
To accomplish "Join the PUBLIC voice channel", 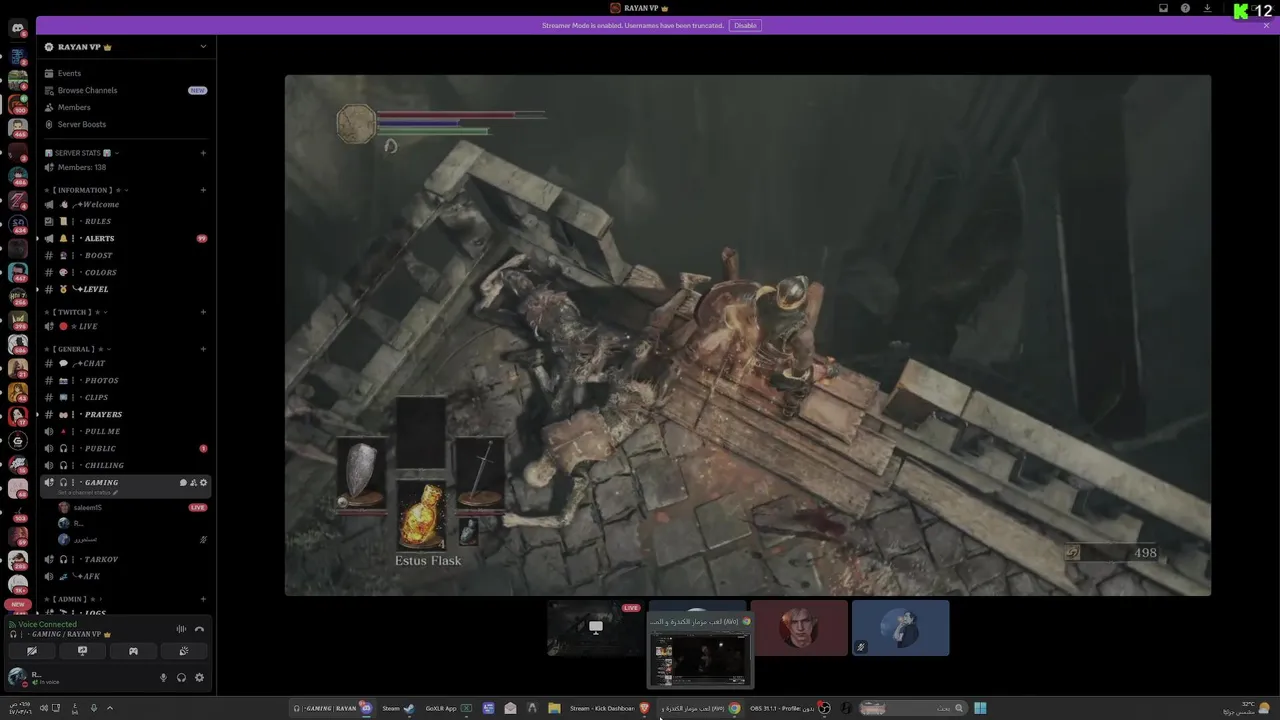I will coord(125,448).
